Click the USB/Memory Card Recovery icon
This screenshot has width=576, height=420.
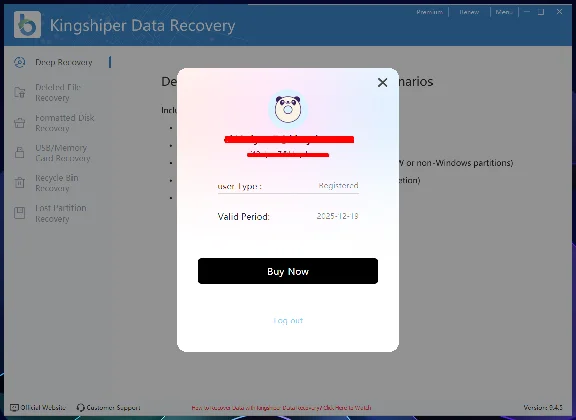pyautogui.click(x=19, y=152)
